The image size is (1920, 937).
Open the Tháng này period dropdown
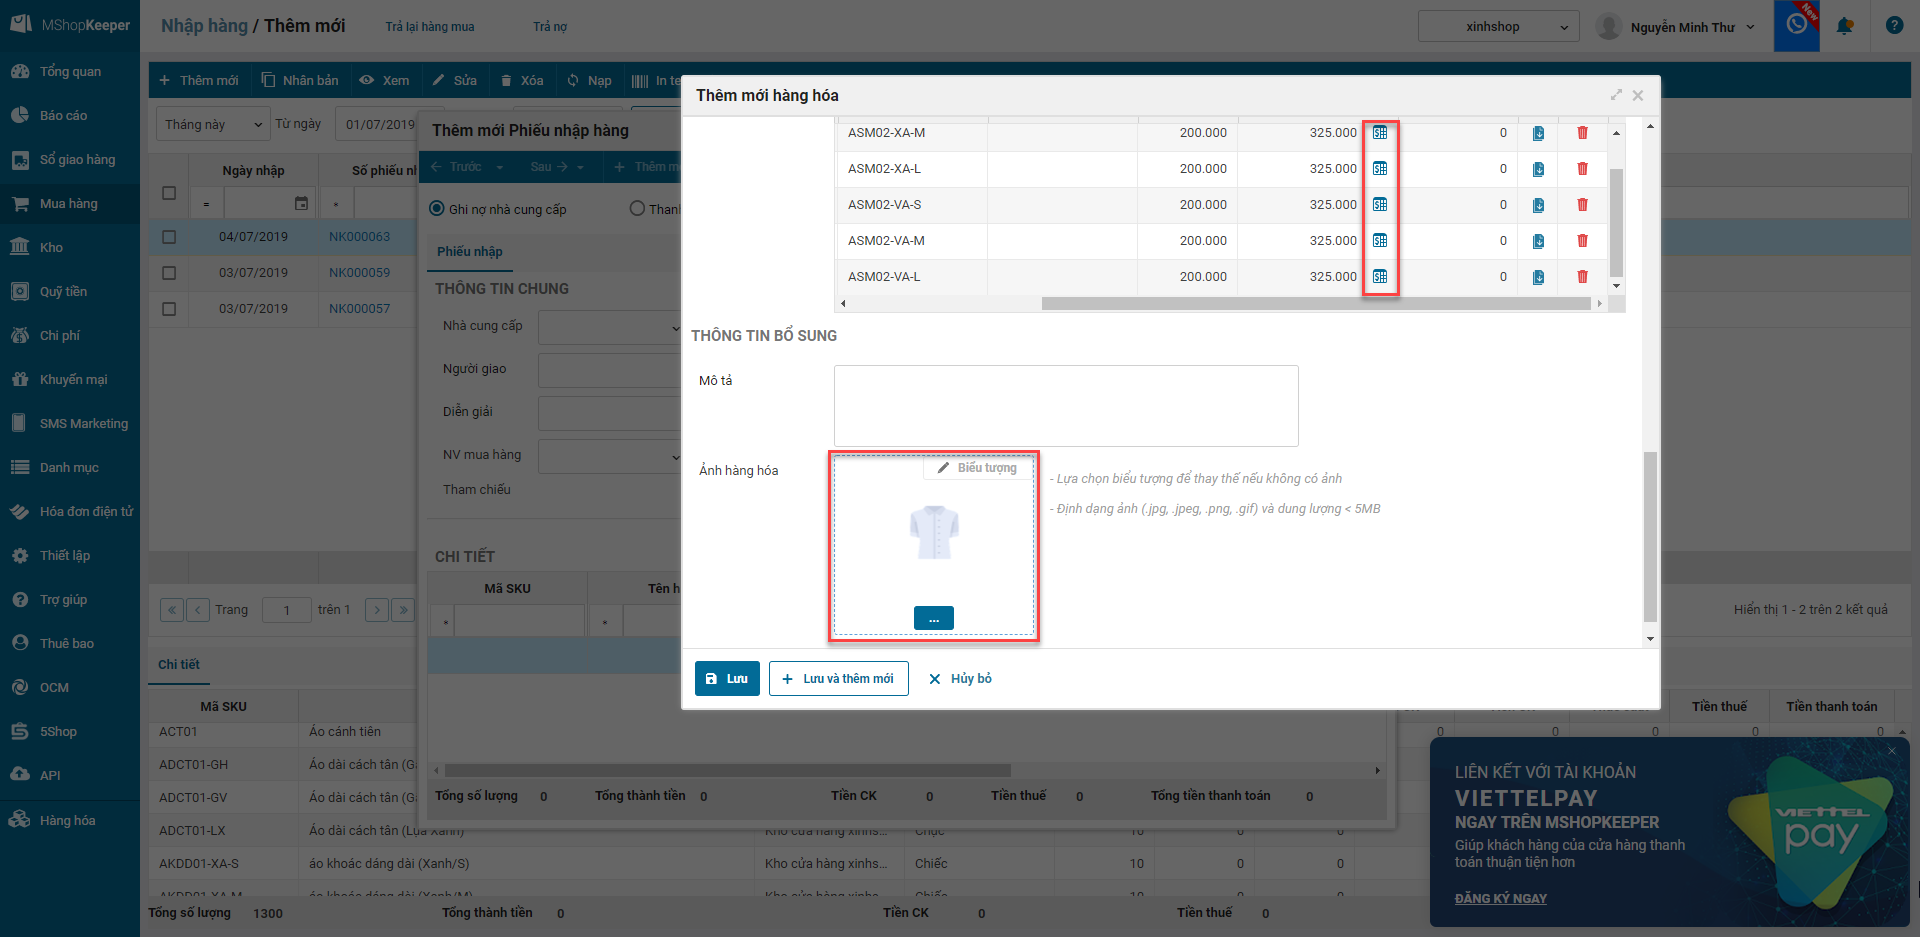point(213,125)
